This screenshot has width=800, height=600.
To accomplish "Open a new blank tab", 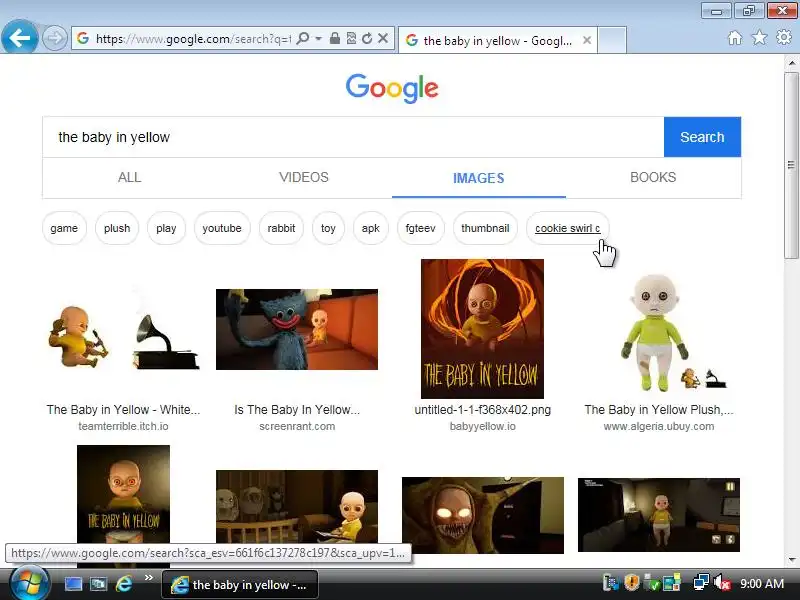I will [x=612, y=40].
